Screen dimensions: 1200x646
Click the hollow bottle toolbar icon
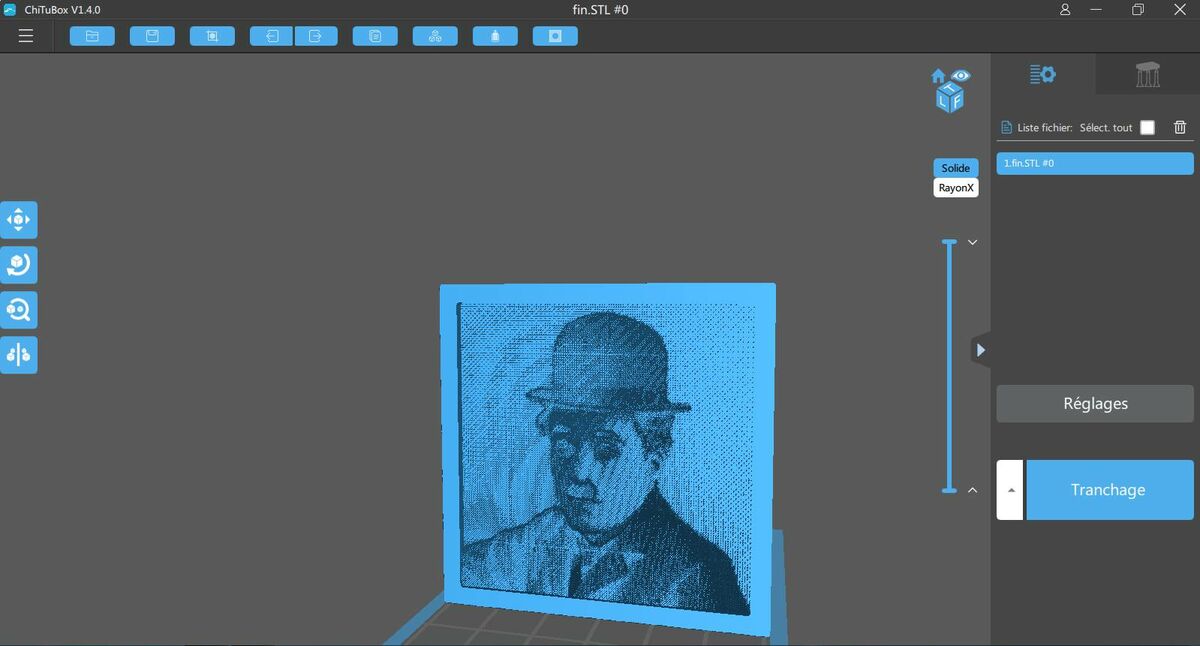tap(495, 36)
